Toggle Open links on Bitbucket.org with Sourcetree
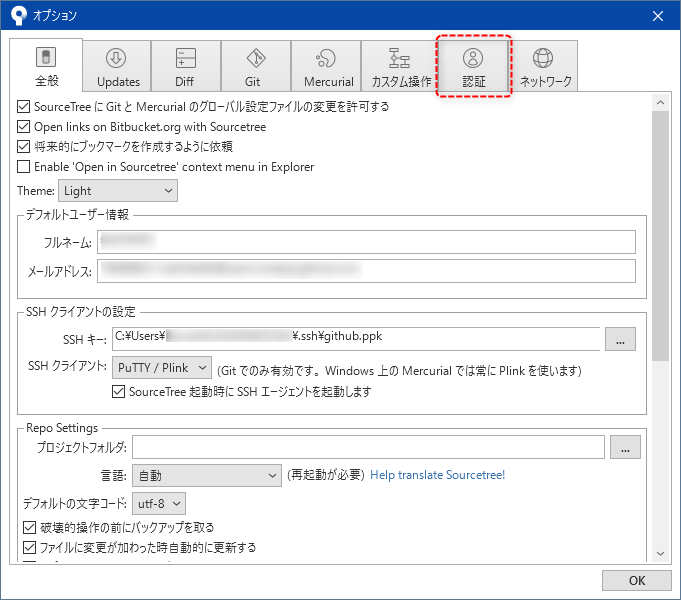Image resolution: width=681 pixels, height=600 pixels. [23, 127]
